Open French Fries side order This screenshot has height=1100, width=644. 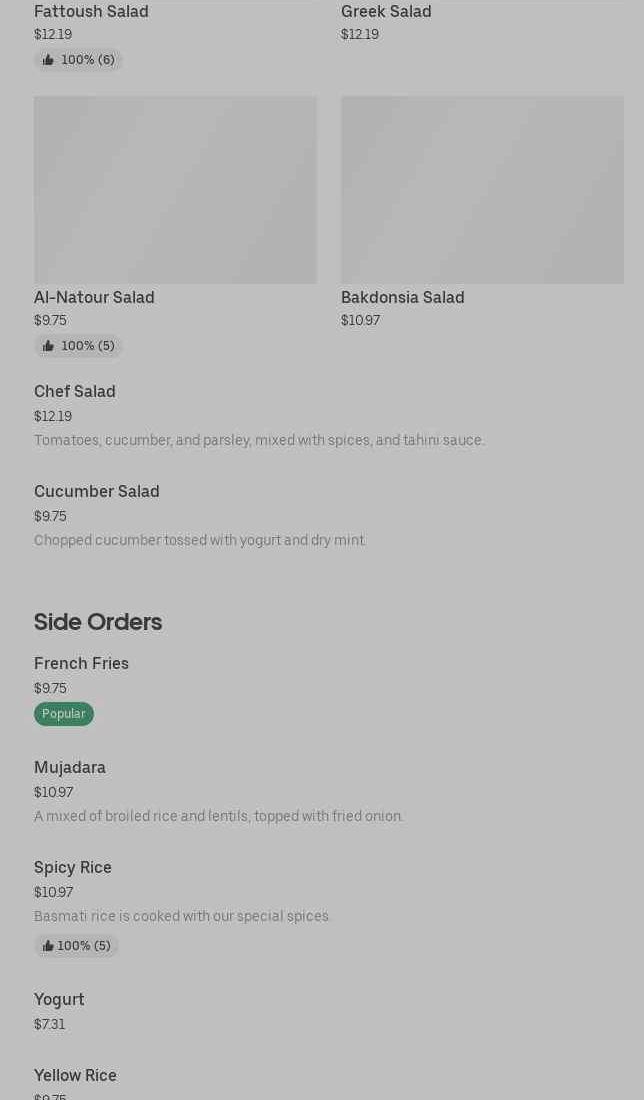tap(81, 664)
